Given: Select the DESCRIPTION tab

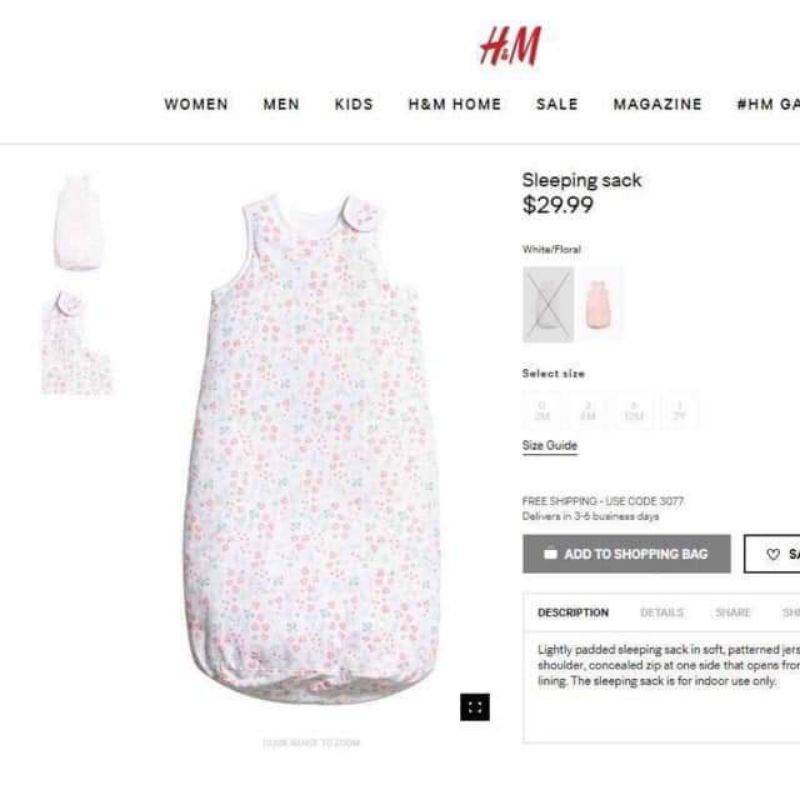Looking at the screenshot, I should 573,612.
